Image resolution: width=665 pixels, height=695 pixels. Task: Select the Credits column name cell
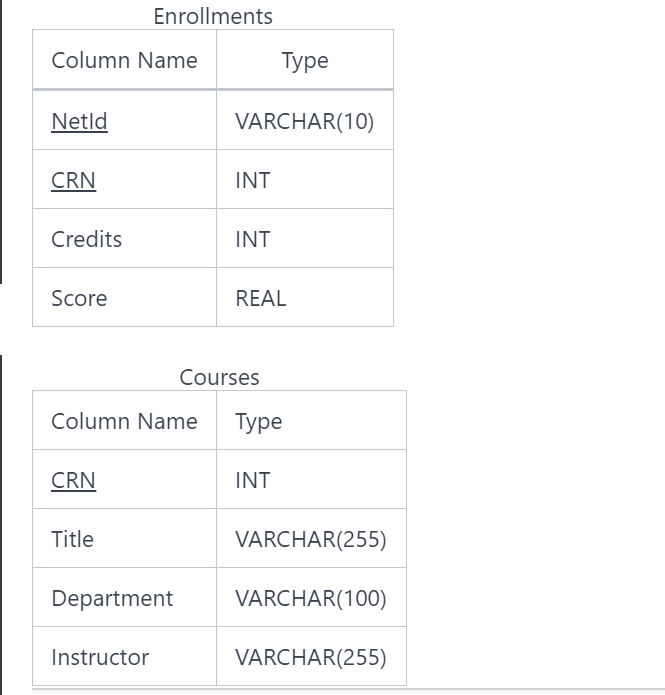87,239
